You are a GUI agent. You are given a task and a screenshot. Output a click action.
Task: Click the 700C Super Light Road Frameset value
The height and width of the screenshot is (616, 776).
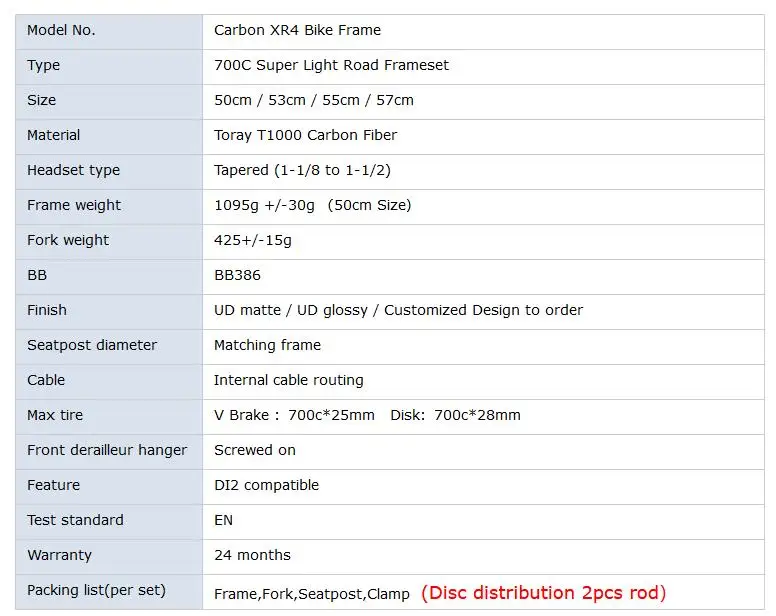coord(332,65)
